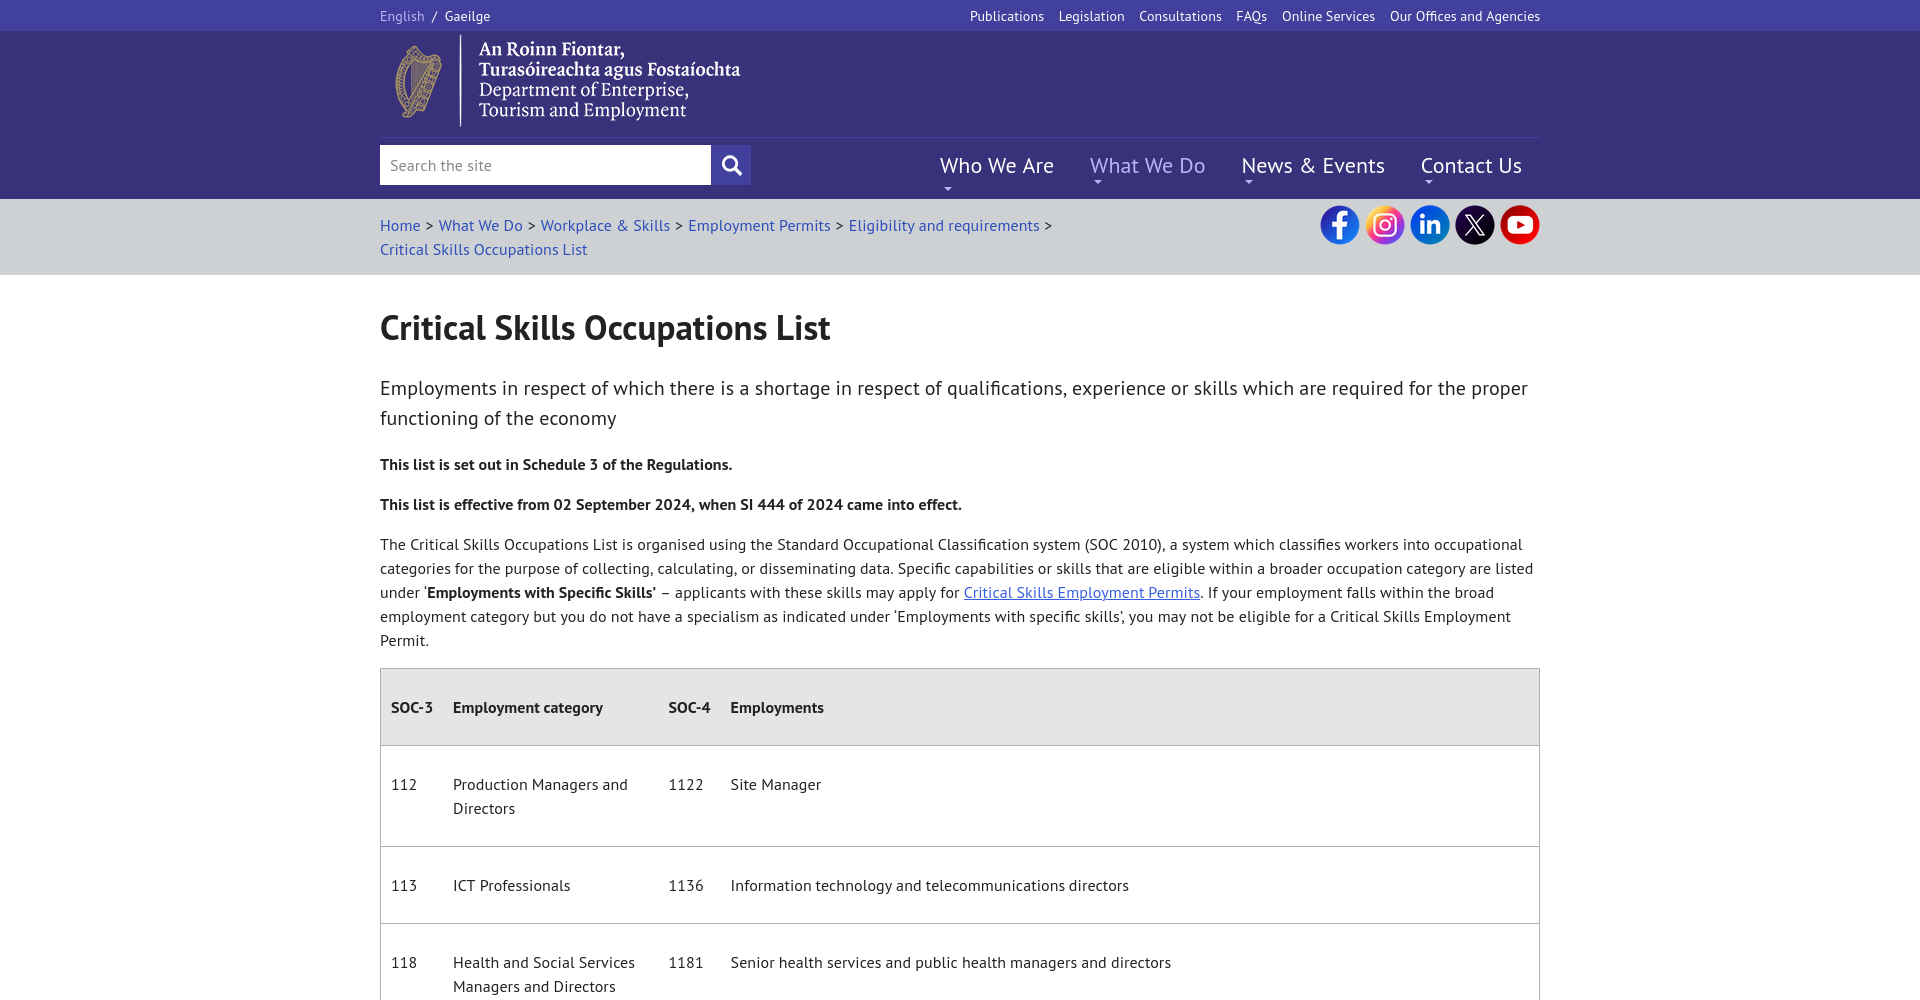Click table cell 118
The width and height of the screenshot is (1920, 1000).
(x=404, y=963)
